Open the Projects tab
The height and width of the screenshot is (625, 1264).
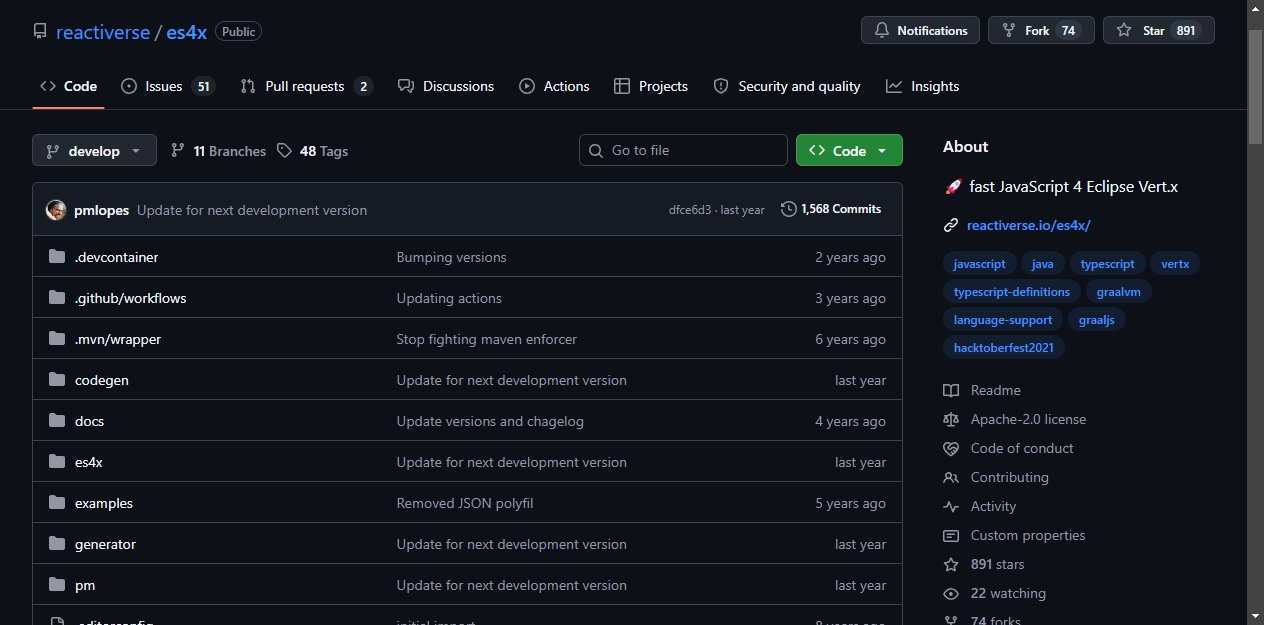click(x=651, y=86)
